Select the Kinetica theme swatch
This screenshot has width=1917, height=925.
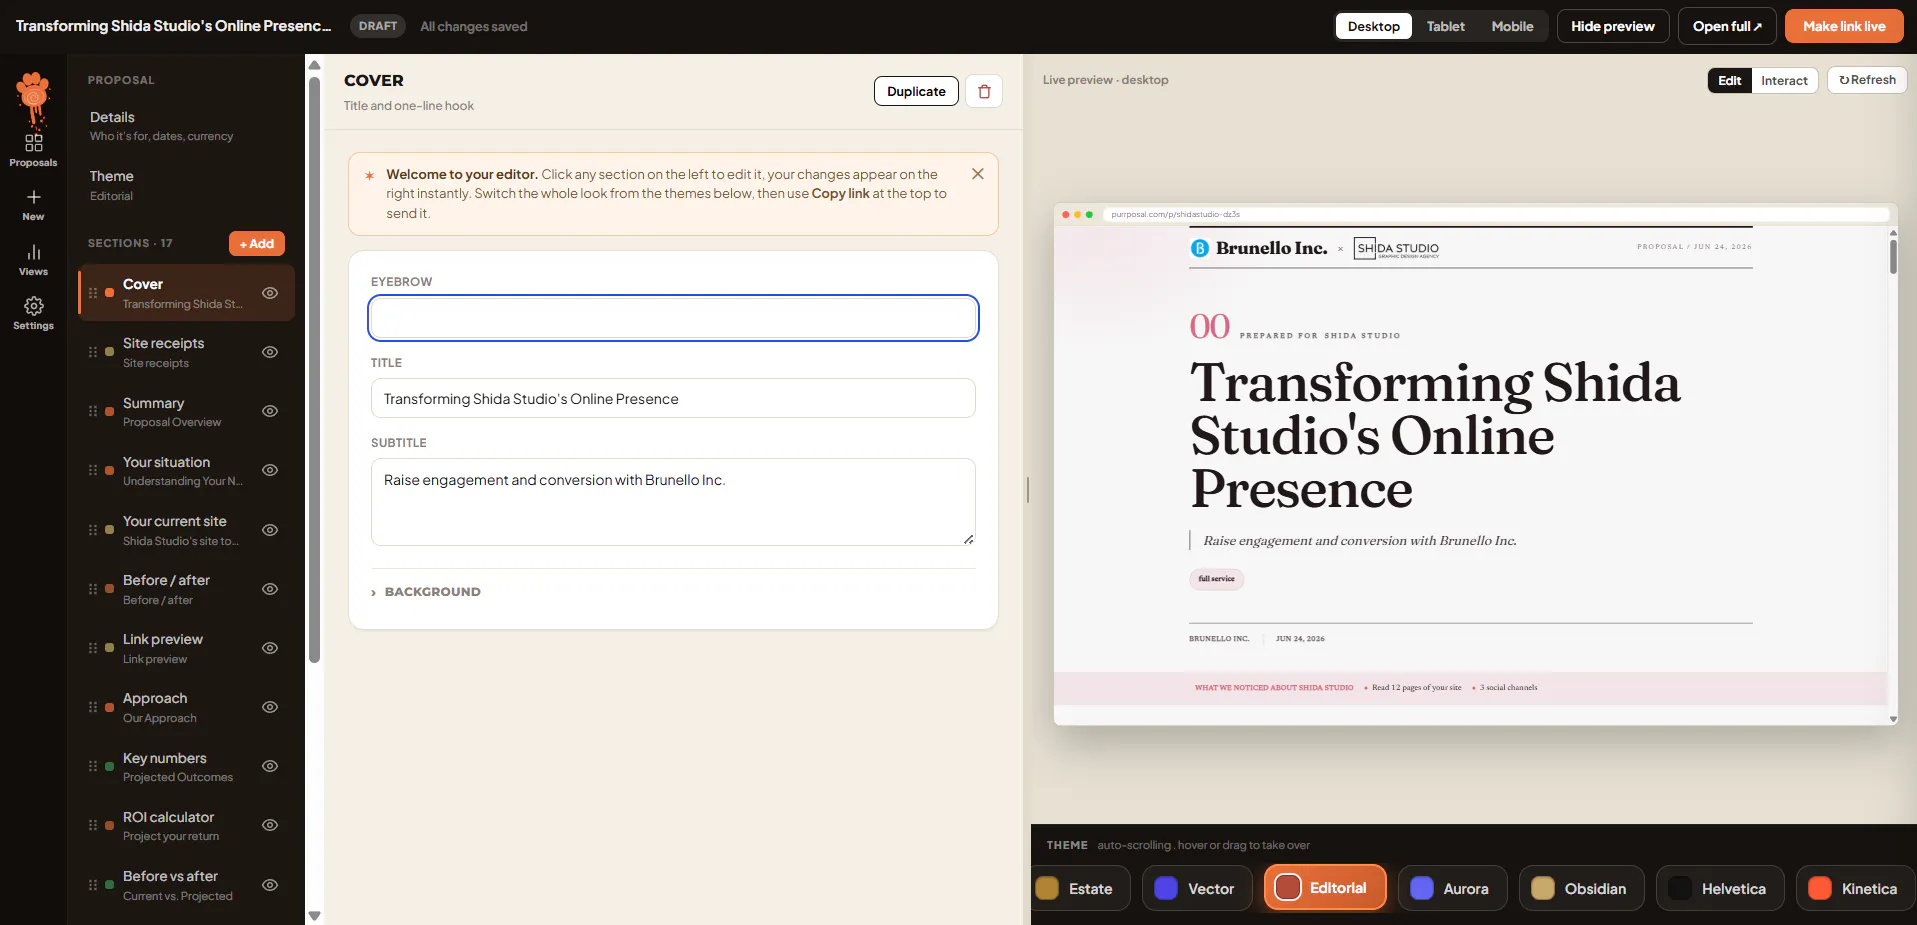(1855, 888)
